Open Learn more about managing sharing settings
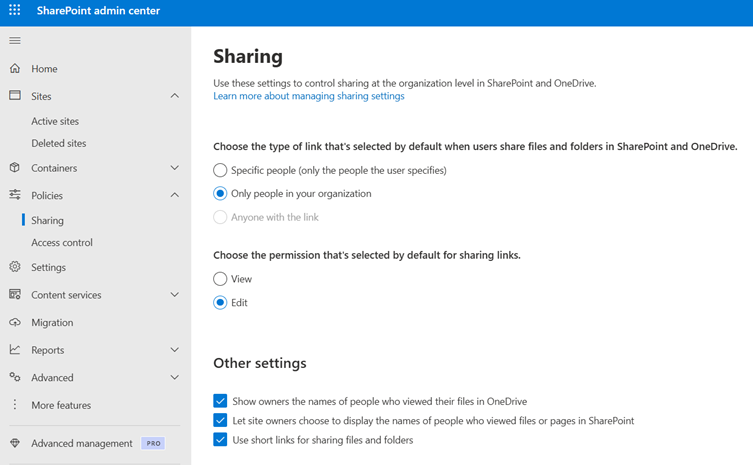The width and height of the screenshot is (753, 465). (309, 96)
